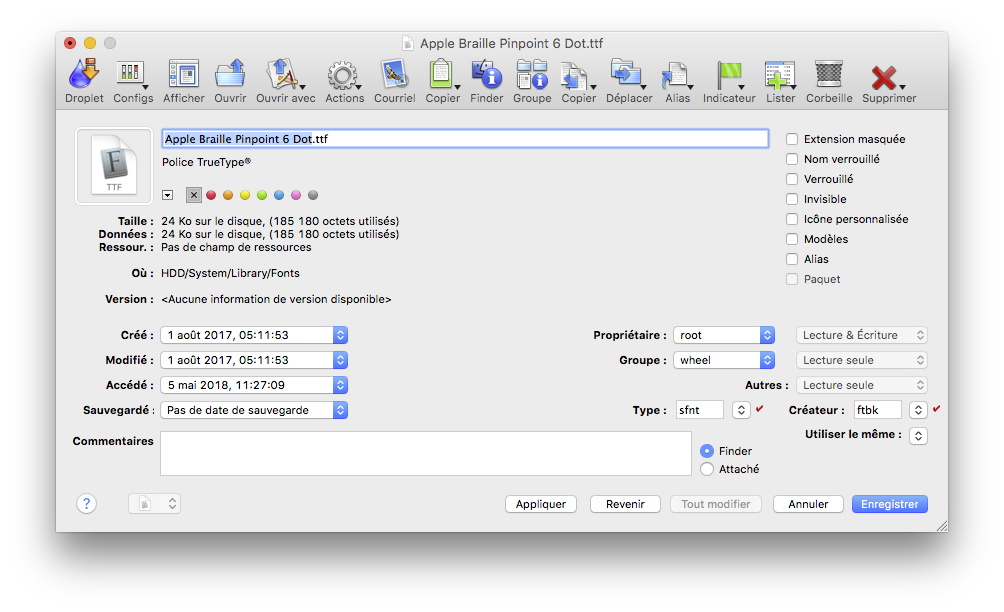Enable the Nom verrouillé checkbox
Screen dimensions: 1004x612
point(792,159)
